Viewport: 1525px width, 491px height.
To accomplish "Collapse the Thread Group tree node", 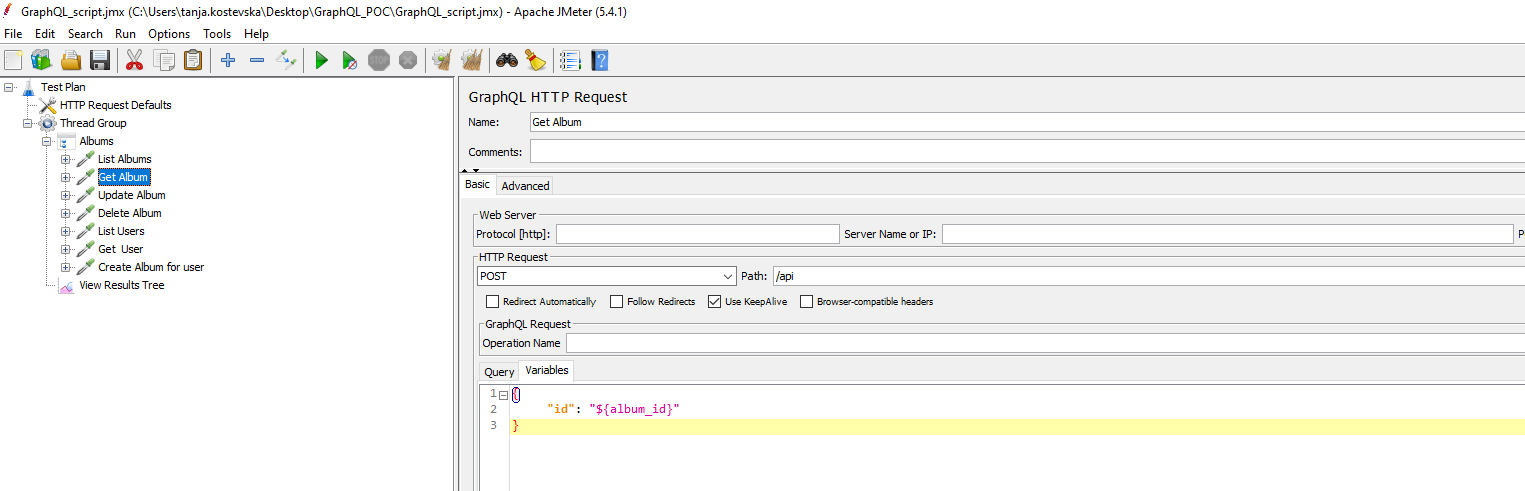I will pyautogui.click(x=28, y=123).
